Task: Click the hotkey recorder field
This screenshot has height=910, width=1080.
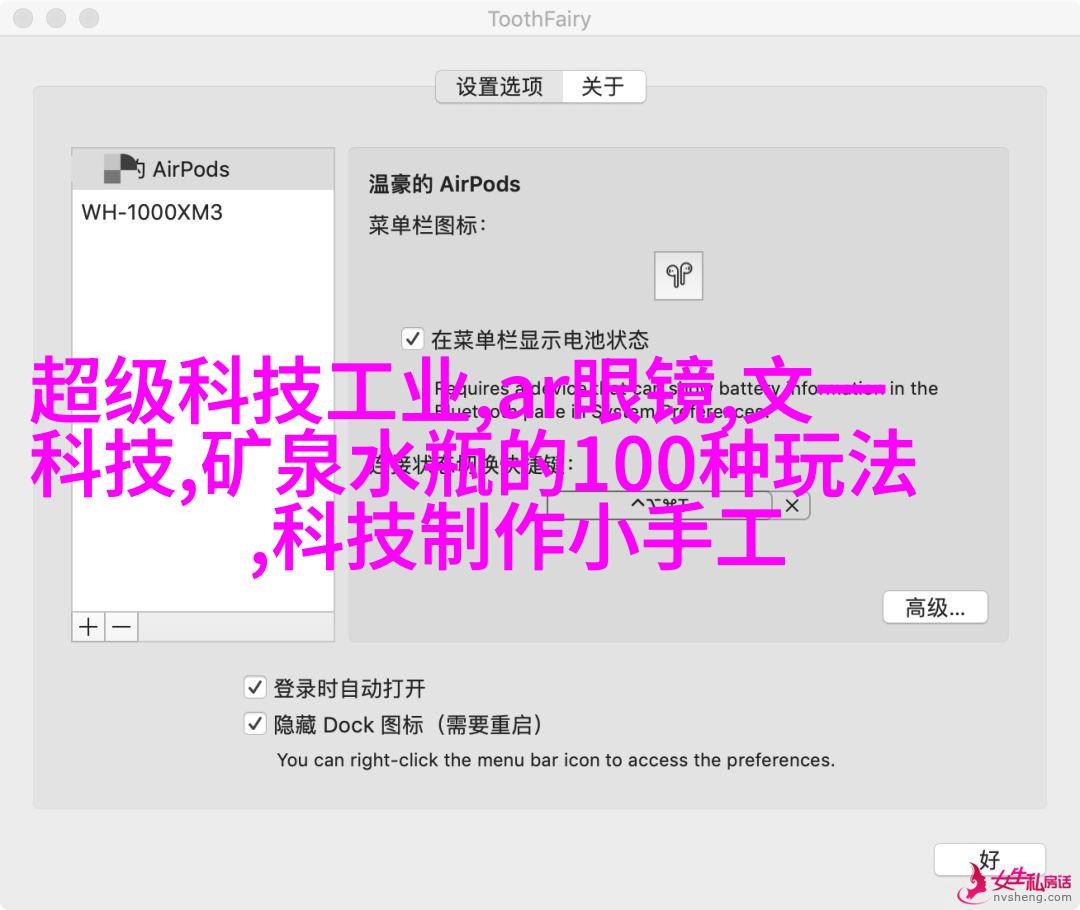Action: coord(659,506)
